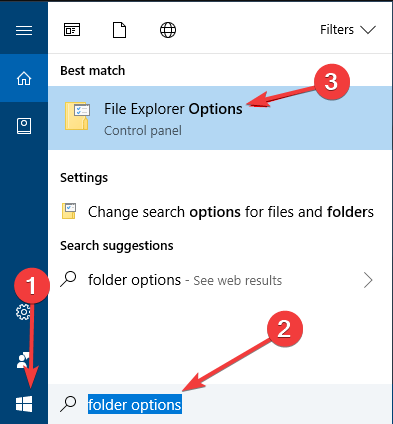This screenshot has height=424, width=393.
Task: Click the Control panel subtitle text
Action: pos(143,130)
